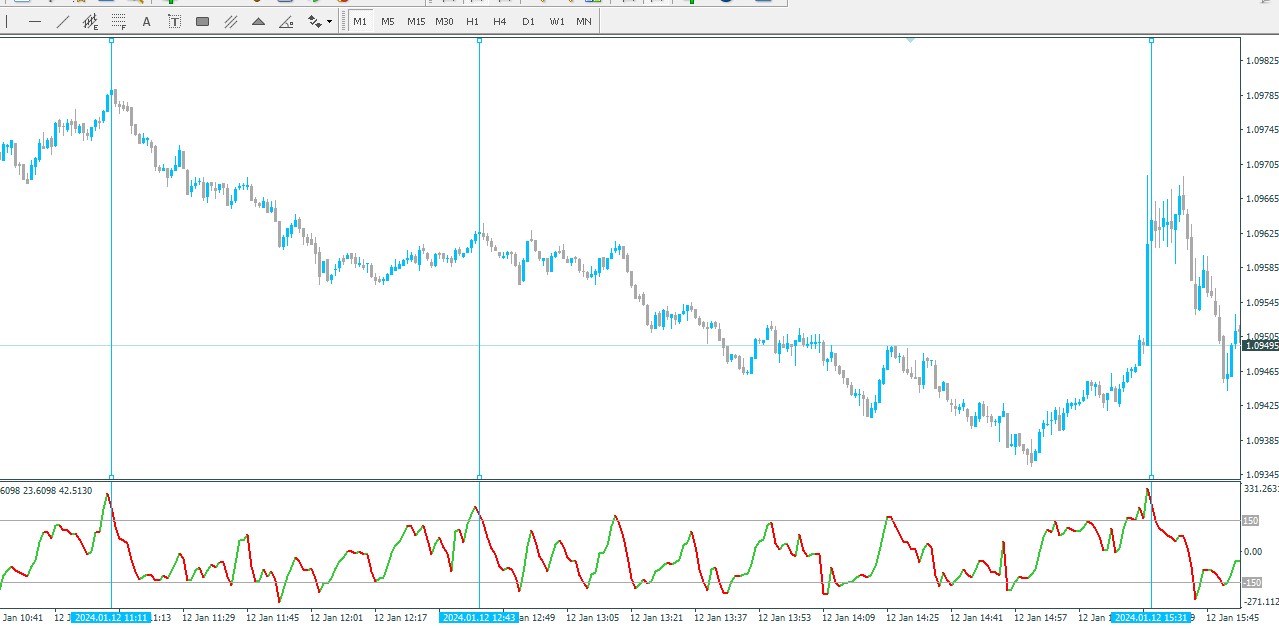Switch chart to W1 timeframe
The image size is (1279, 629).
coord(556,21)
